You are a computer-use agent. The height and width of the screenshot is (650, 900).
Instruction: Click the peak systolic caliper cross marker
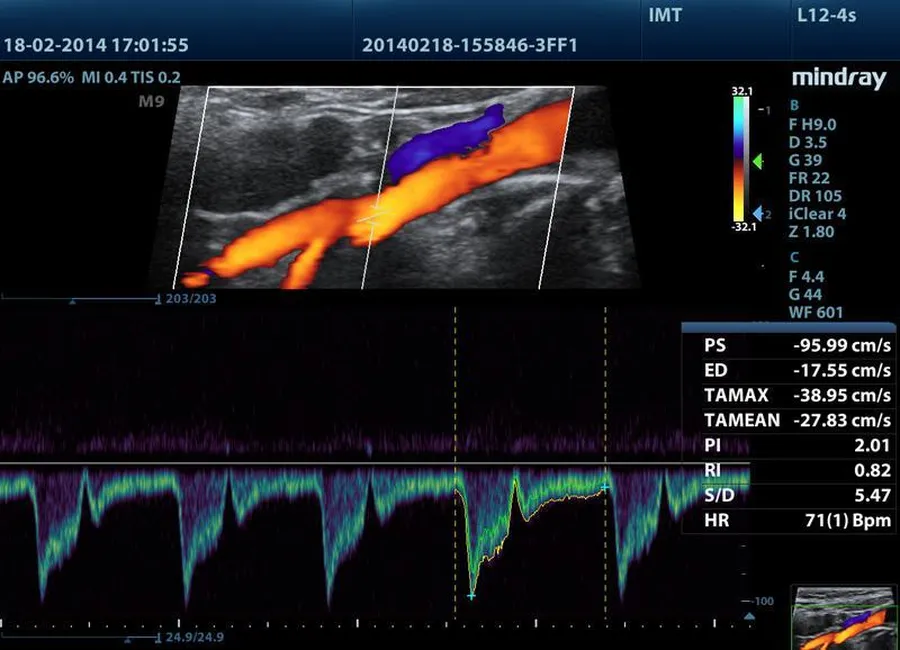pyautogui.click(x=471, y=595)
